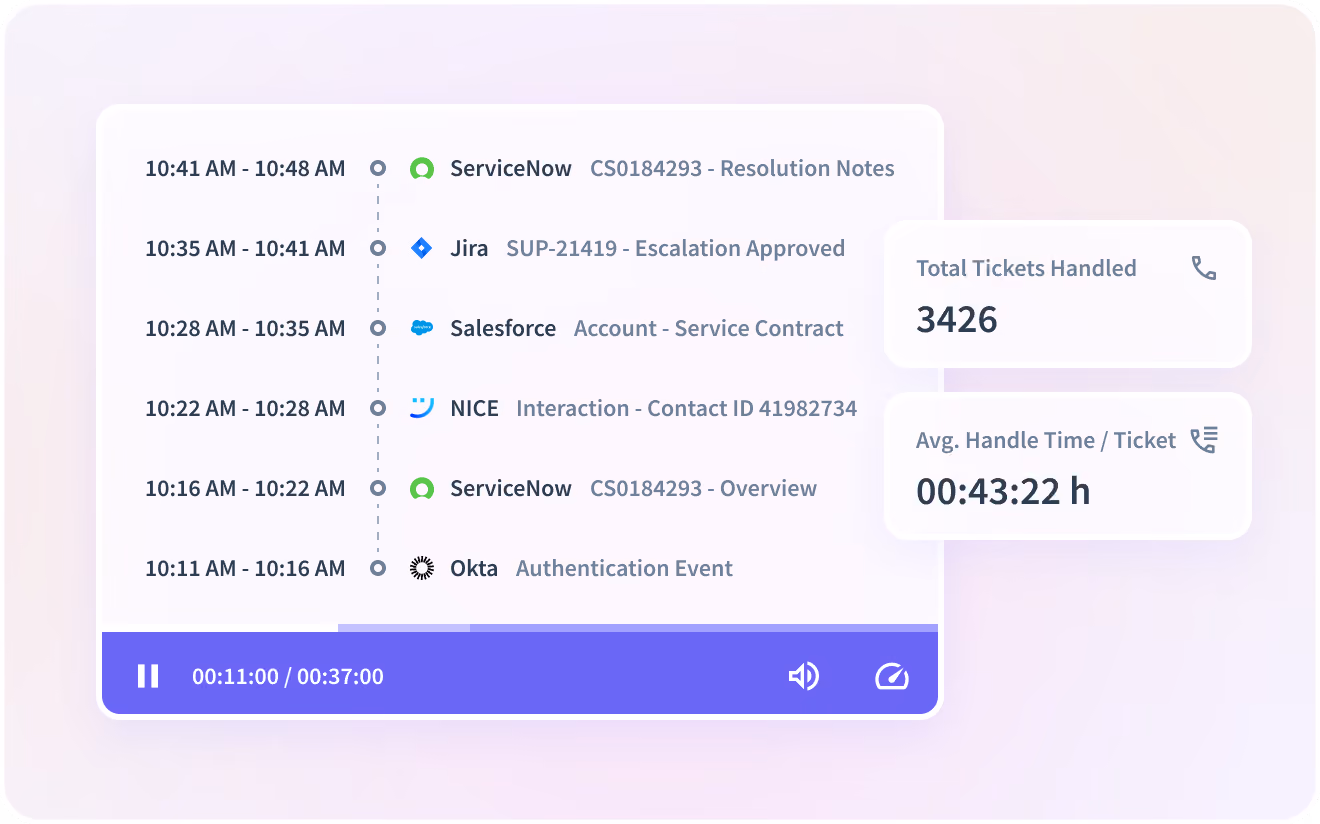Click the 00:43:22 h handle time value

[x=1003, y=491]
